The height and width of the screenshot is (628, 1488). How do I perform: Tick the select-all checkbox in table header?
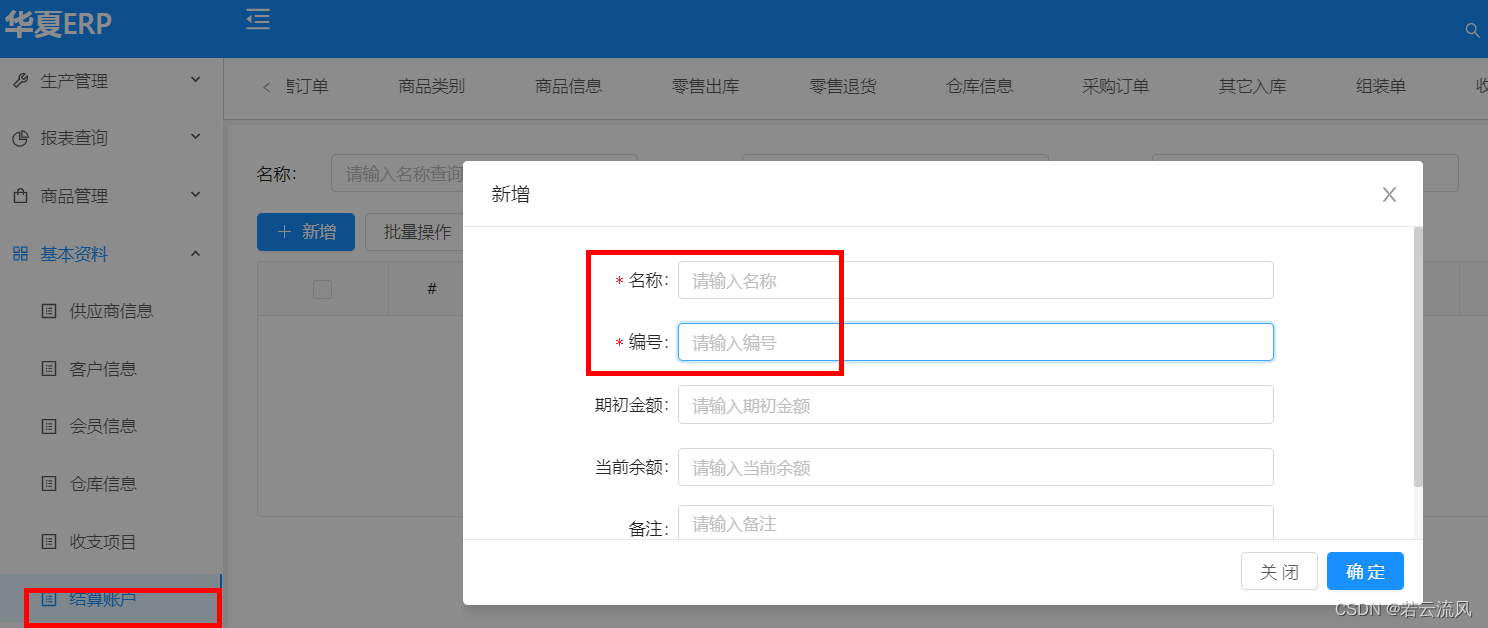pos(322,289)
